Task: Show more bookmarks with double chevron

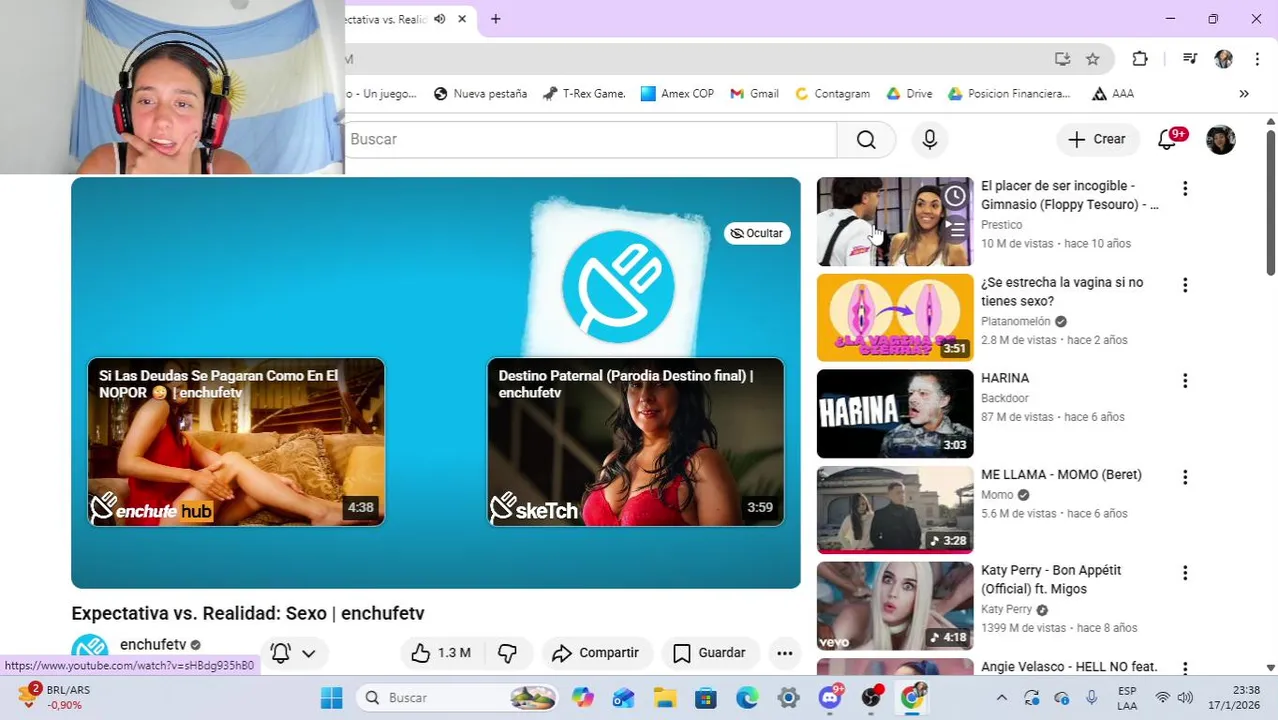Action: tap(1244, 94)
